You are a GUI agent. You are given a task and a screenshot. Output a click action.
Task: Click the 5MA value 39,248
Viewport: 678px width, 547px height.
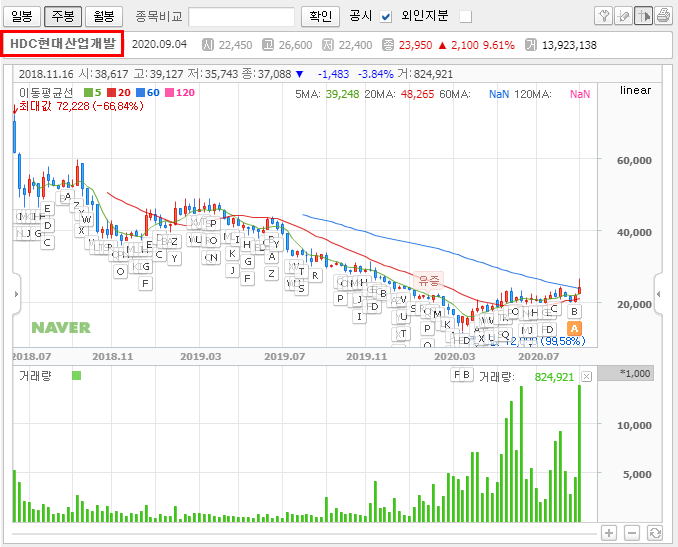coord(342,94)
